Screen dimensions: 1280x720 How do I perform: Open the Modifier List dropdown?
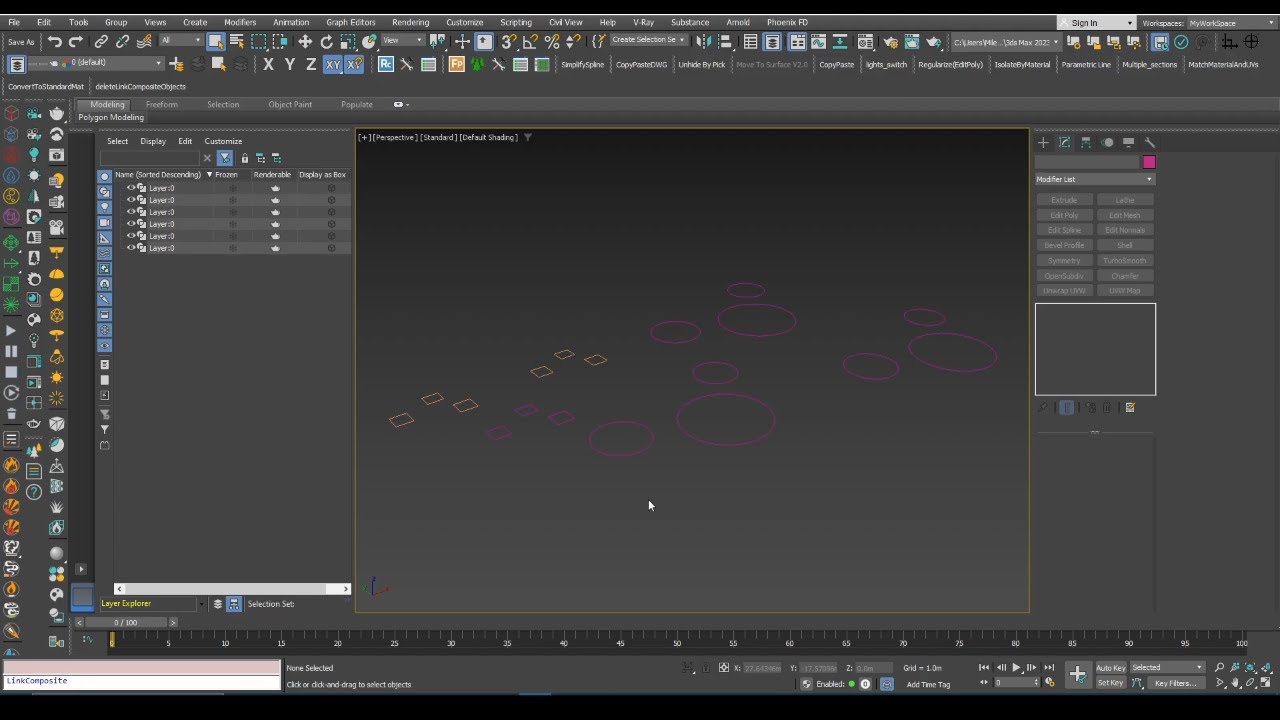tap(1094, 178)
